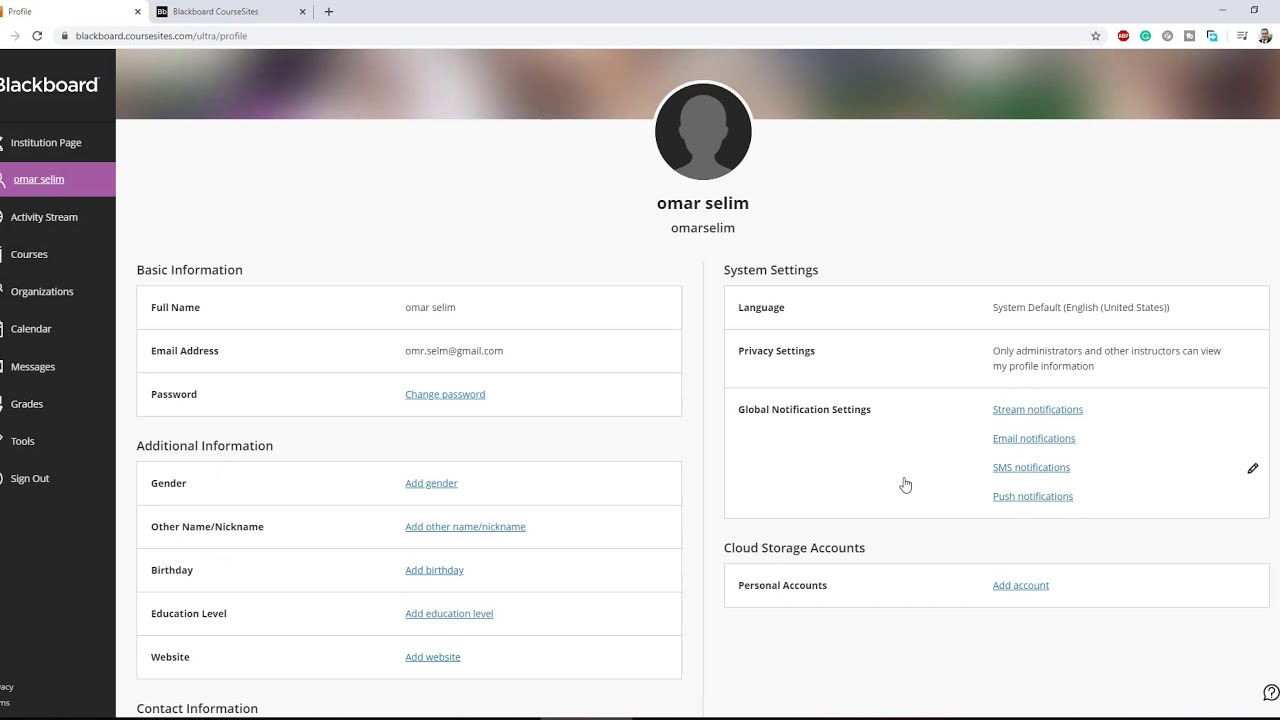This screenshot has width=1280, height=720.
Task: Sign Out of Blackboard
Action: (30, 479)
